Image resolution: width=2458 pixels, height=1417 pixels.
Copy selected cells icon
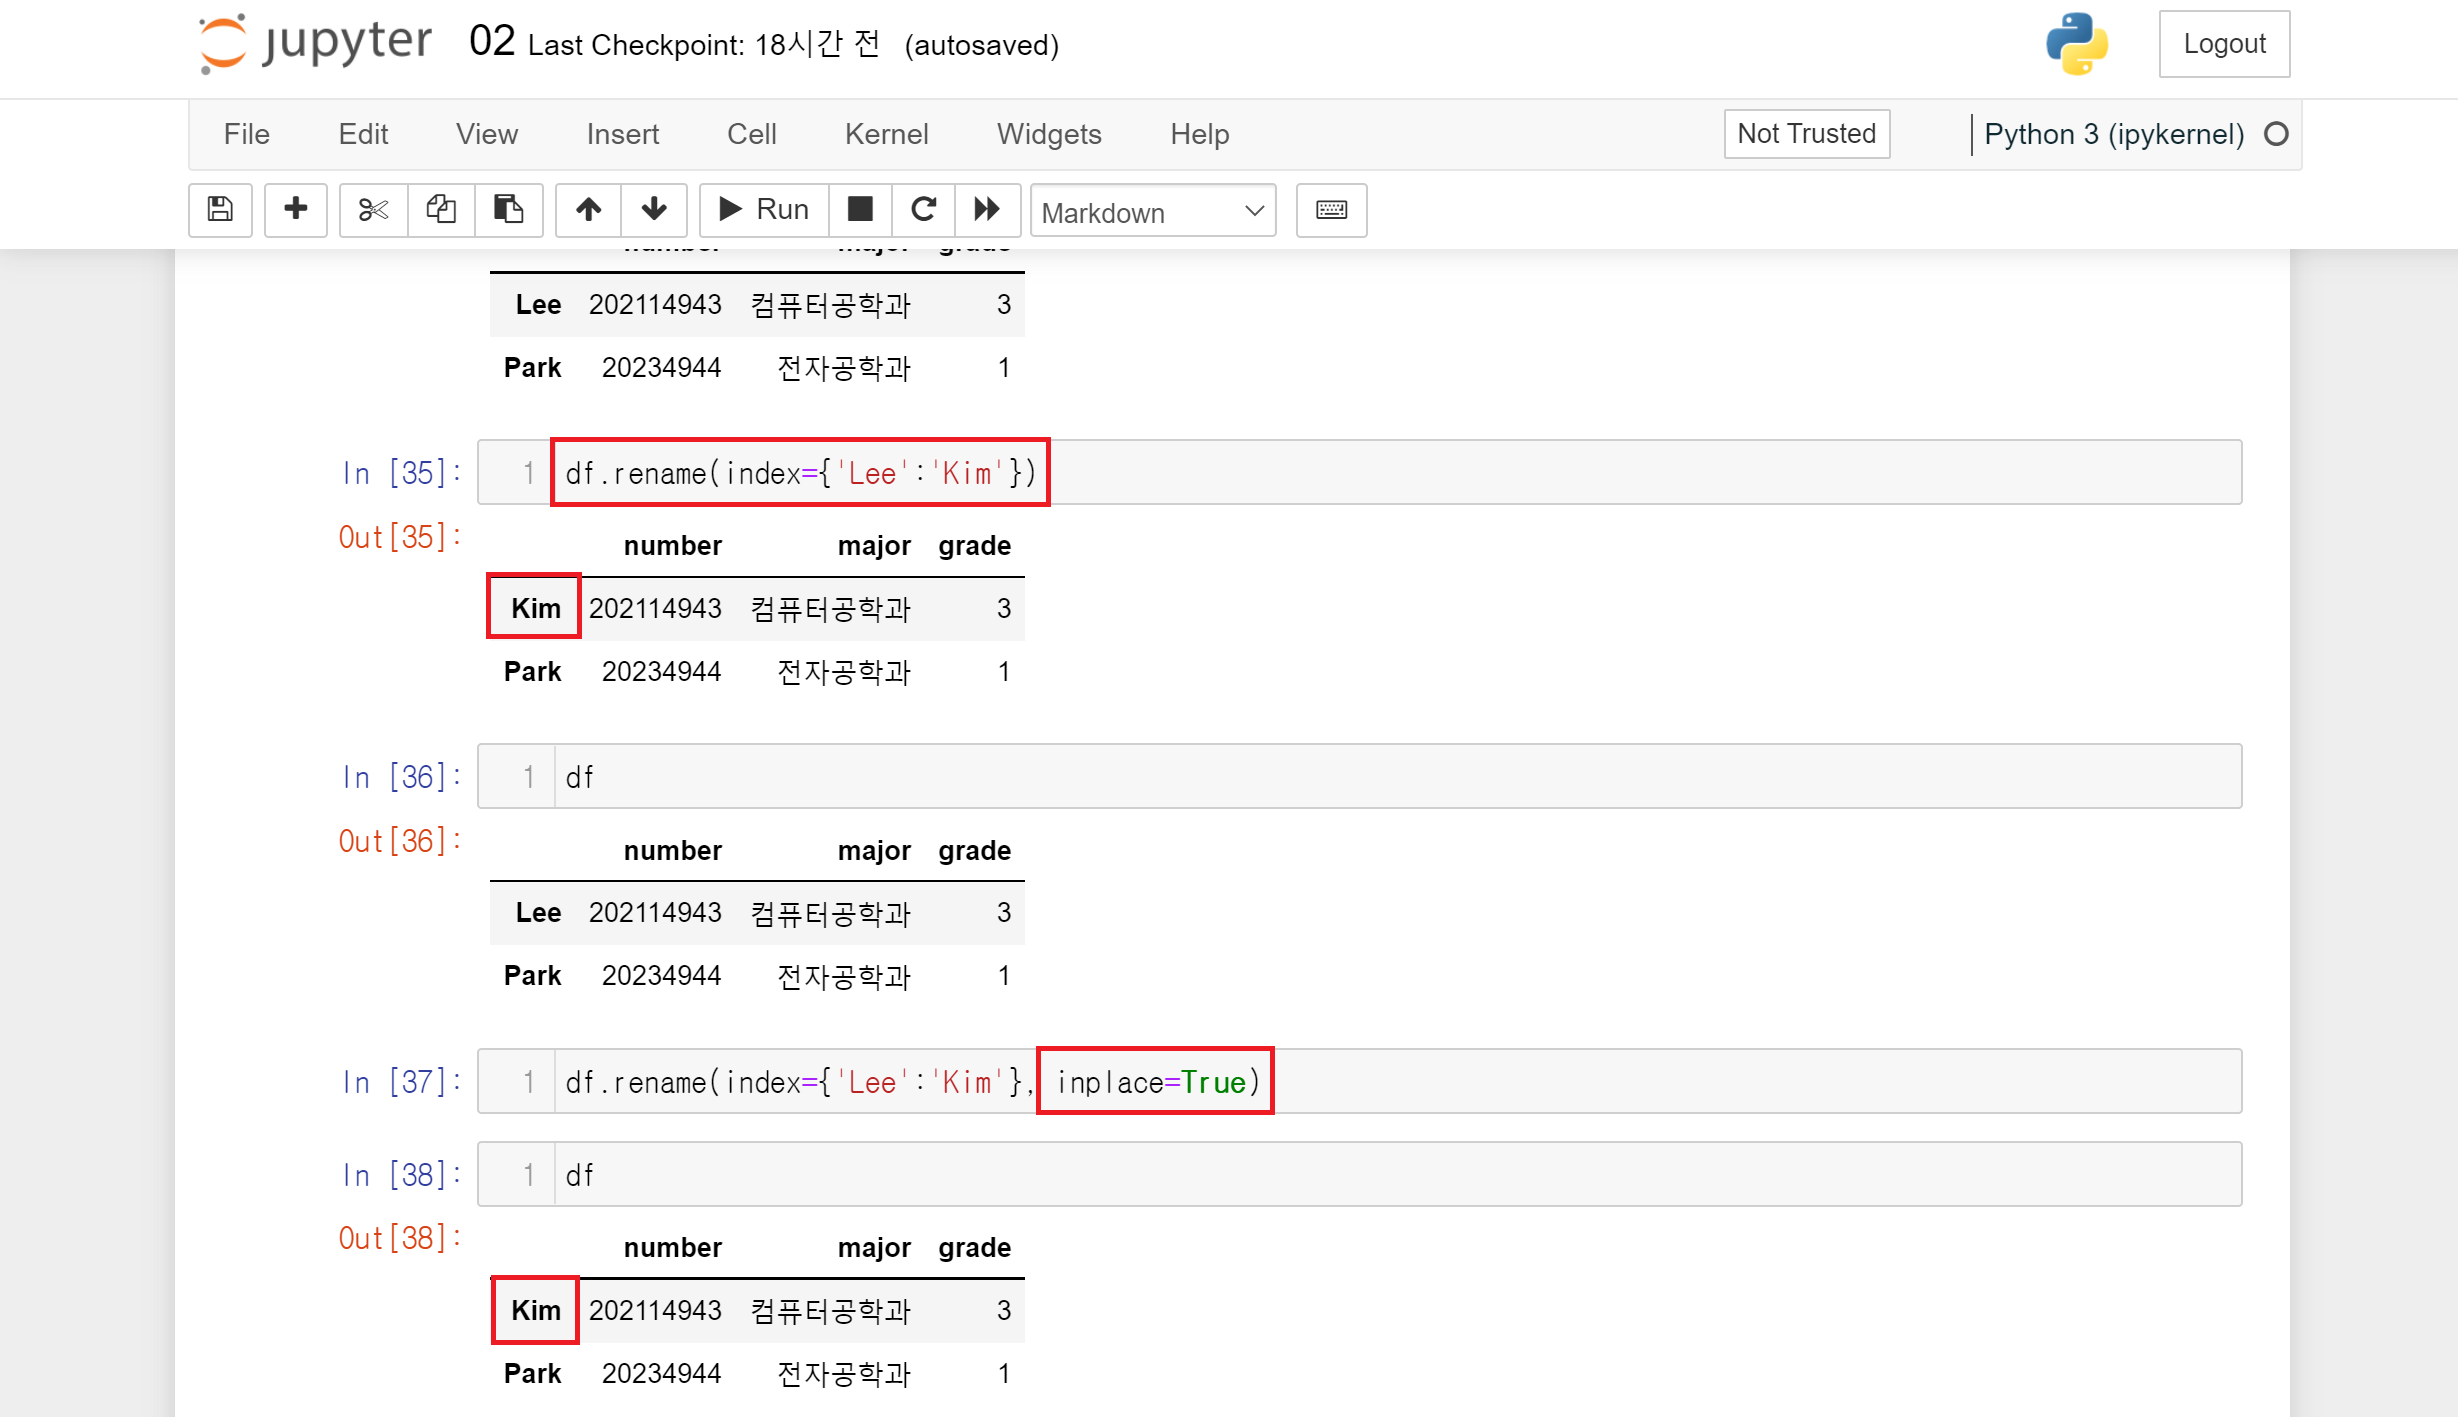pyautogui.click(x=441, y=210)
